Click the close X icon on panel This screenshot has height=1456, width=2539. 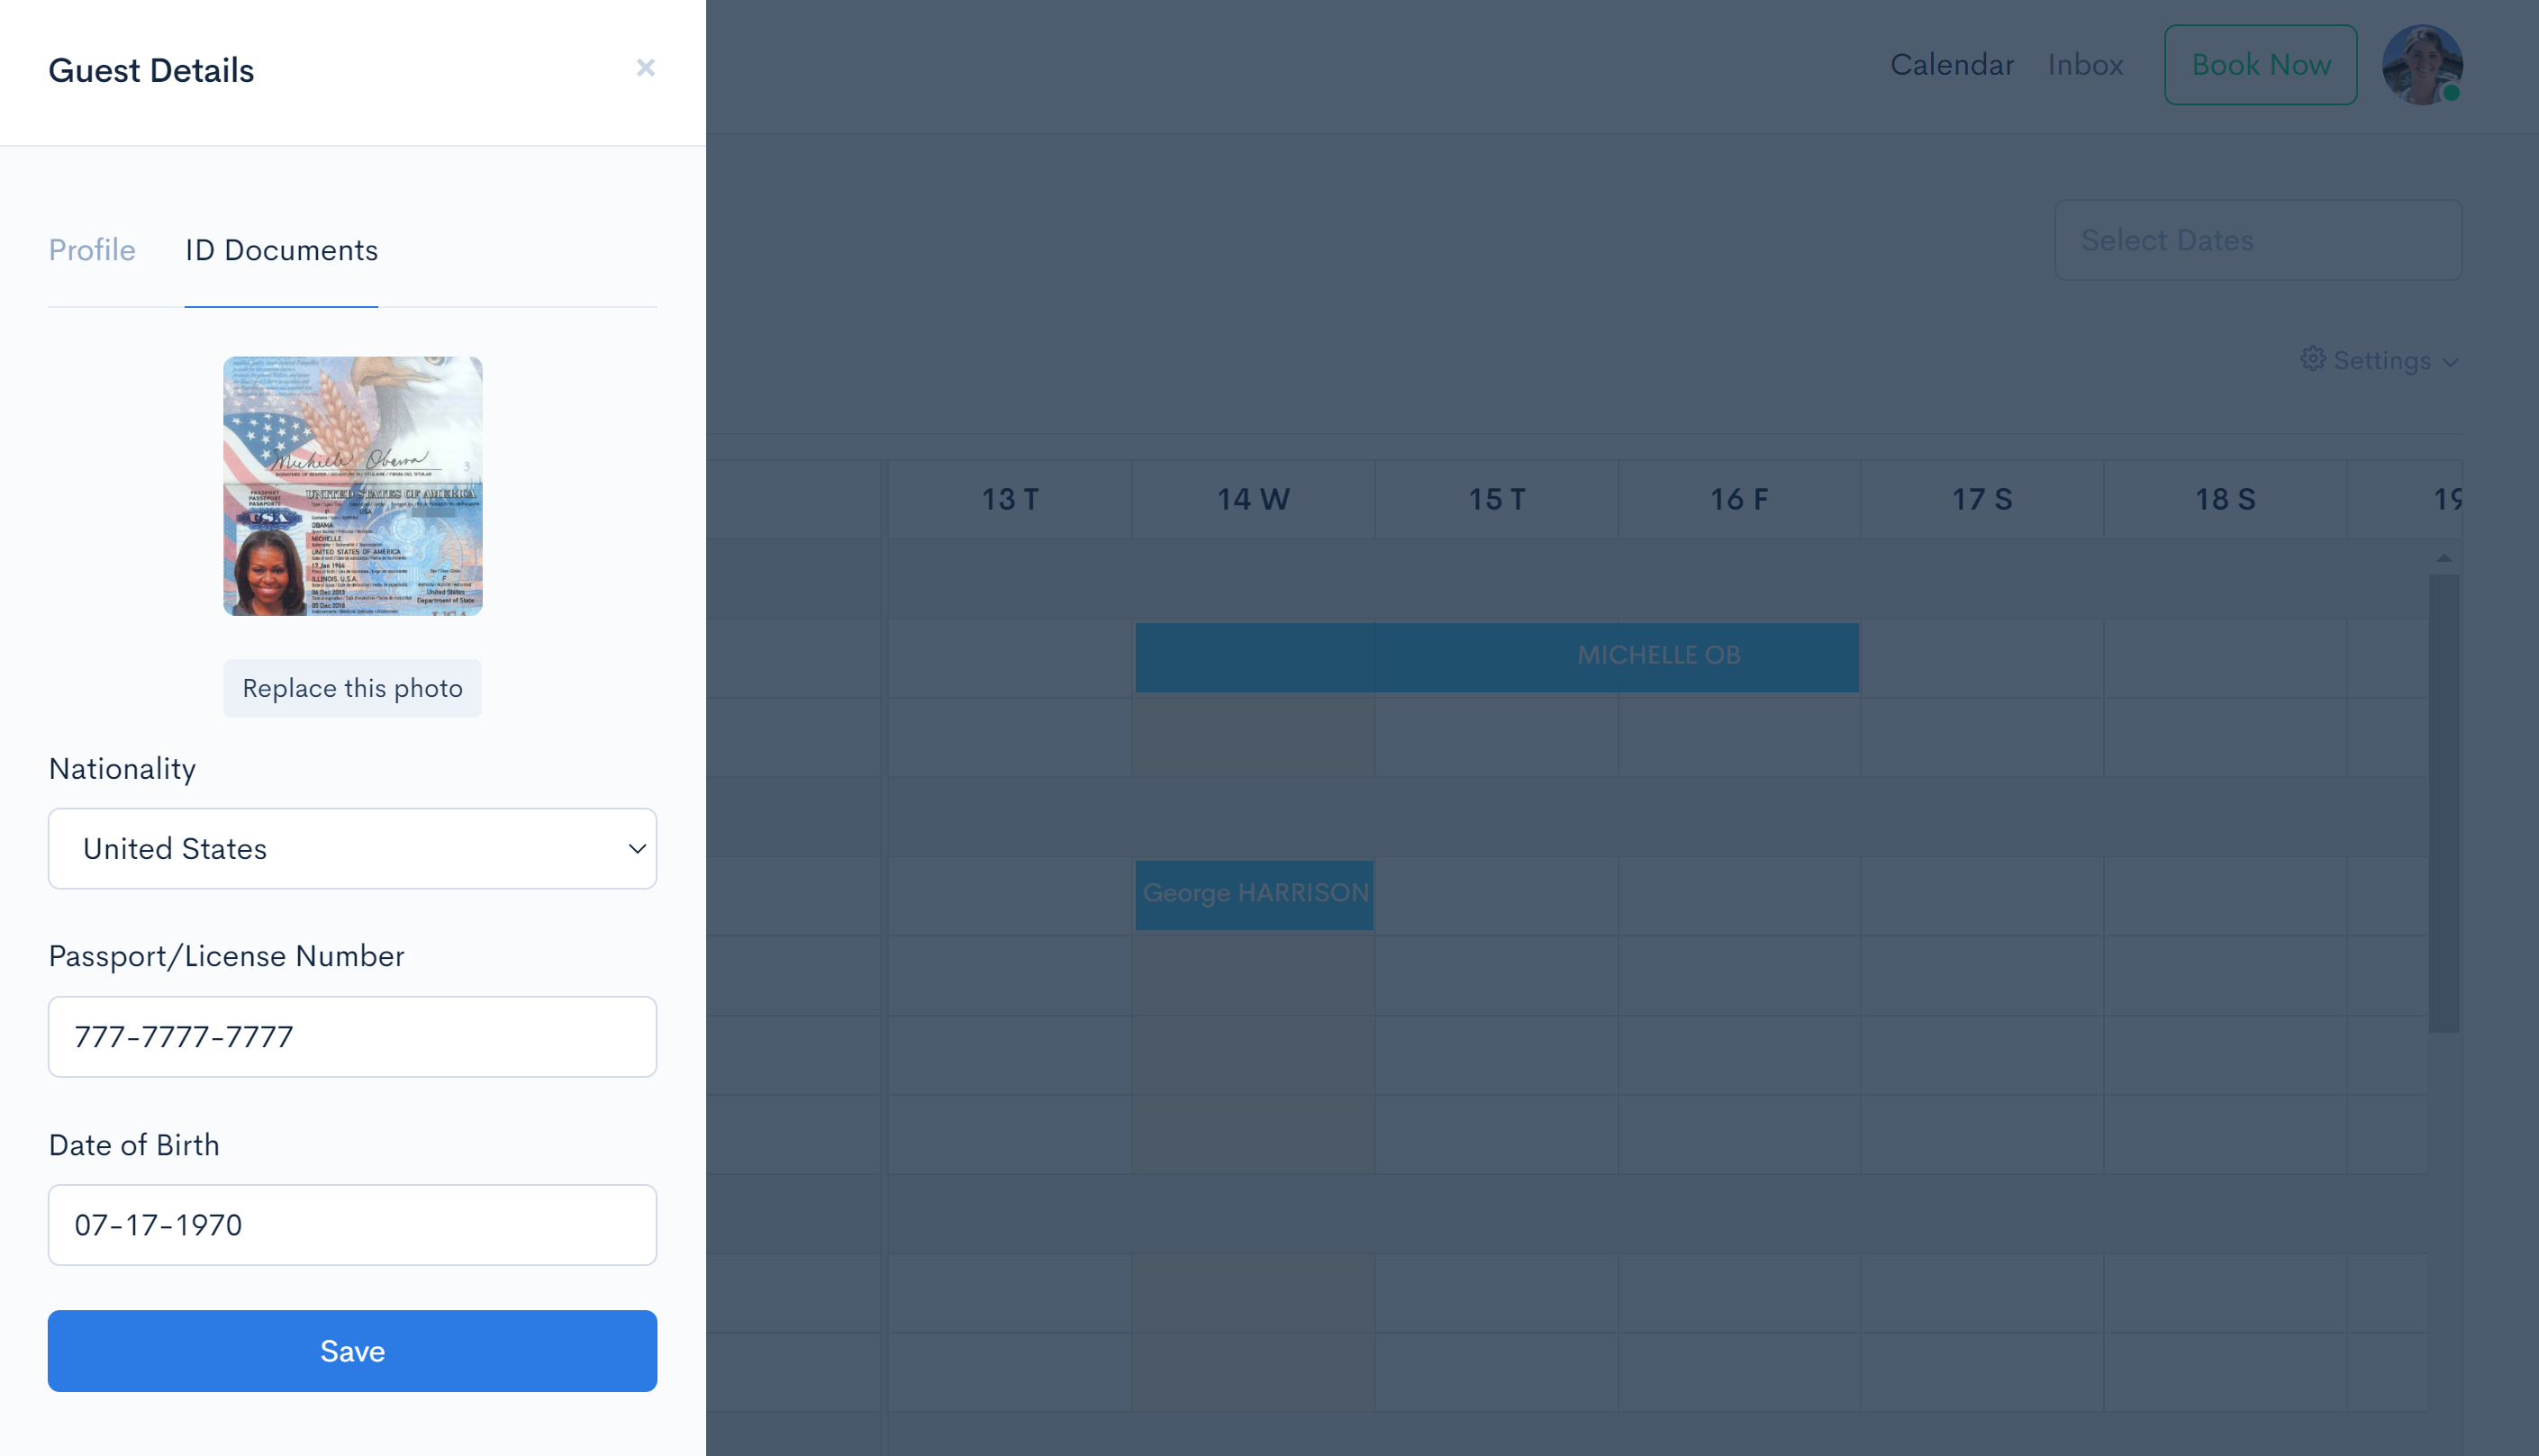(x=645, y=68)
